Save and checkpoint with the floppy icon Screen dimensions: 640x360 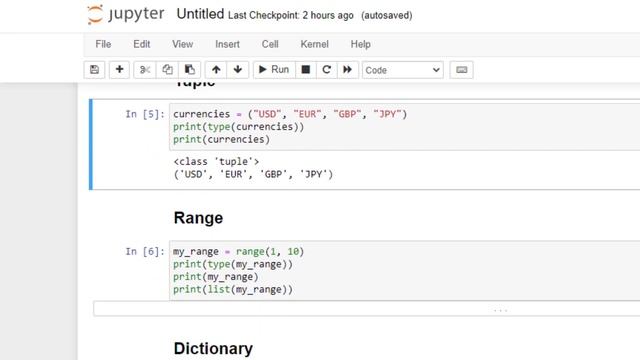(94, 70)
